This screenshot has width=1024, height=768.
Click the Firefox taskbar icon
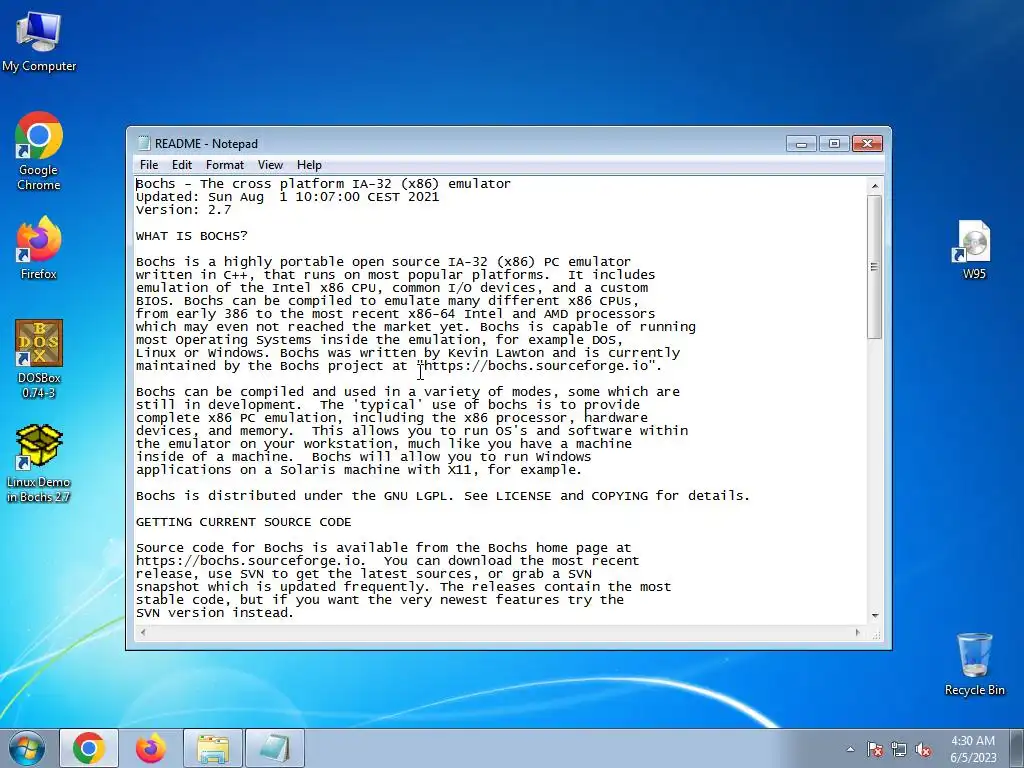pos(150,748)
